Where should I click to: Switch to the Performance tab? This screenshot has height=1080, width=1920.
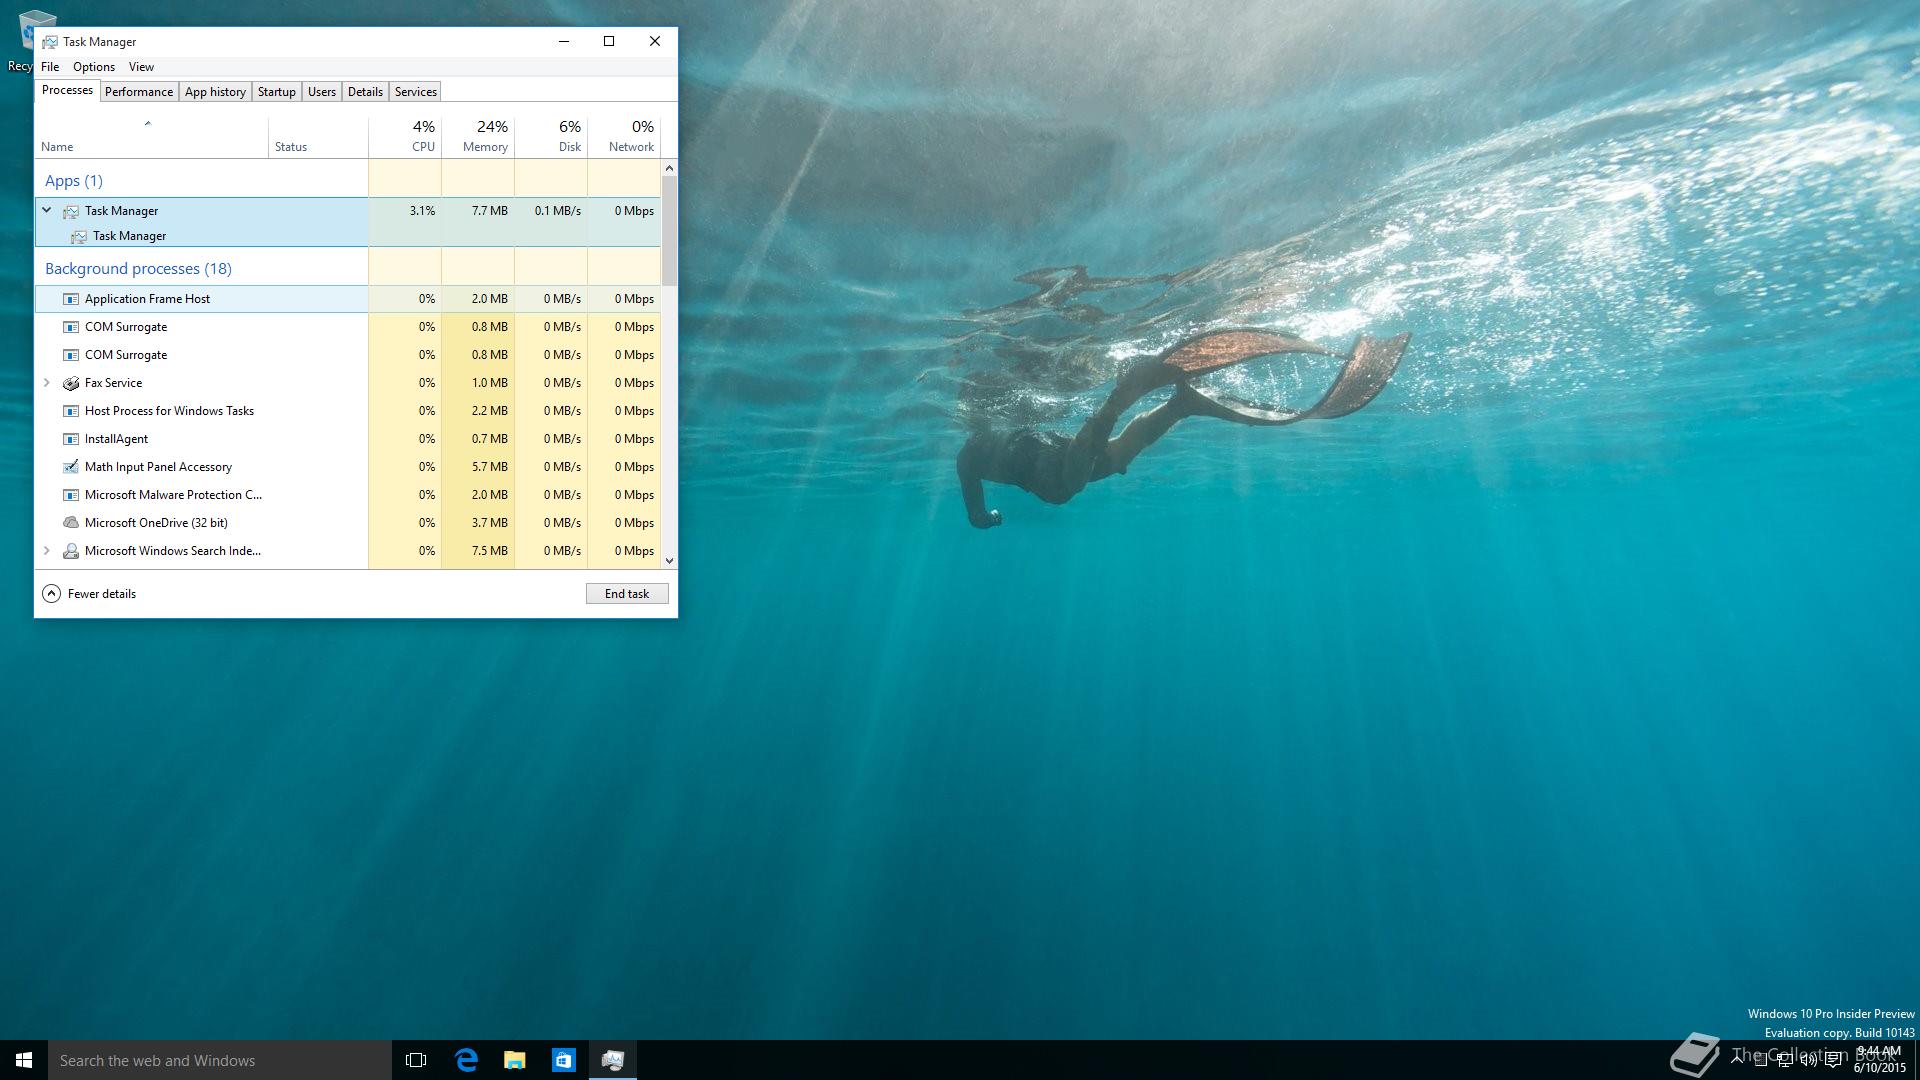tap(139, 92)
